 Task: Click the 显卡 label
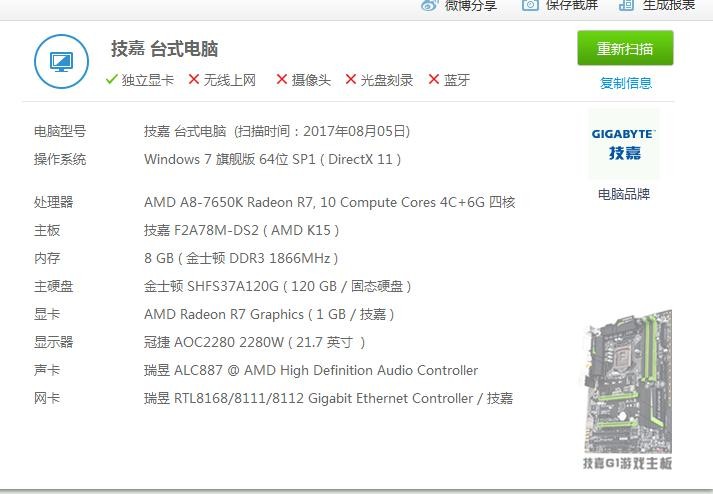pos(47,314)
